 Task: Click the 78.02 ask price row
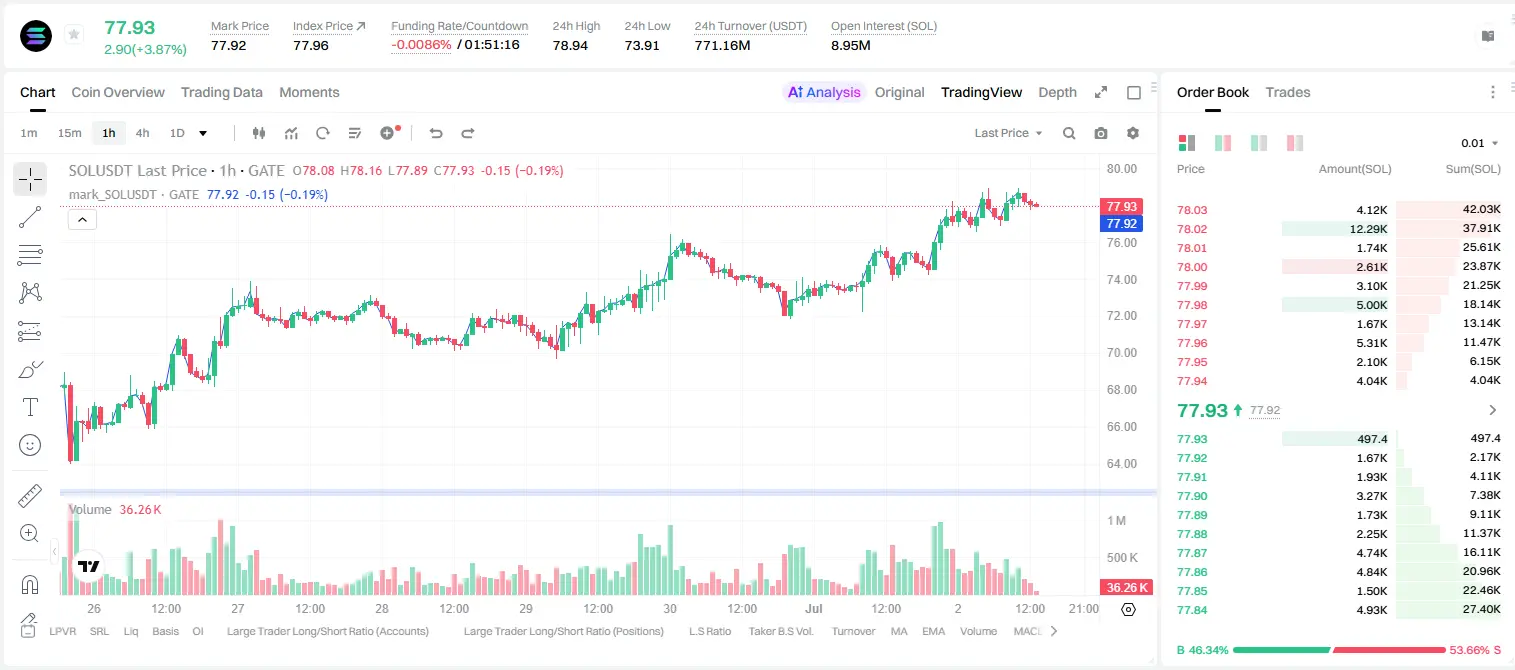(x=1339, y=229)
